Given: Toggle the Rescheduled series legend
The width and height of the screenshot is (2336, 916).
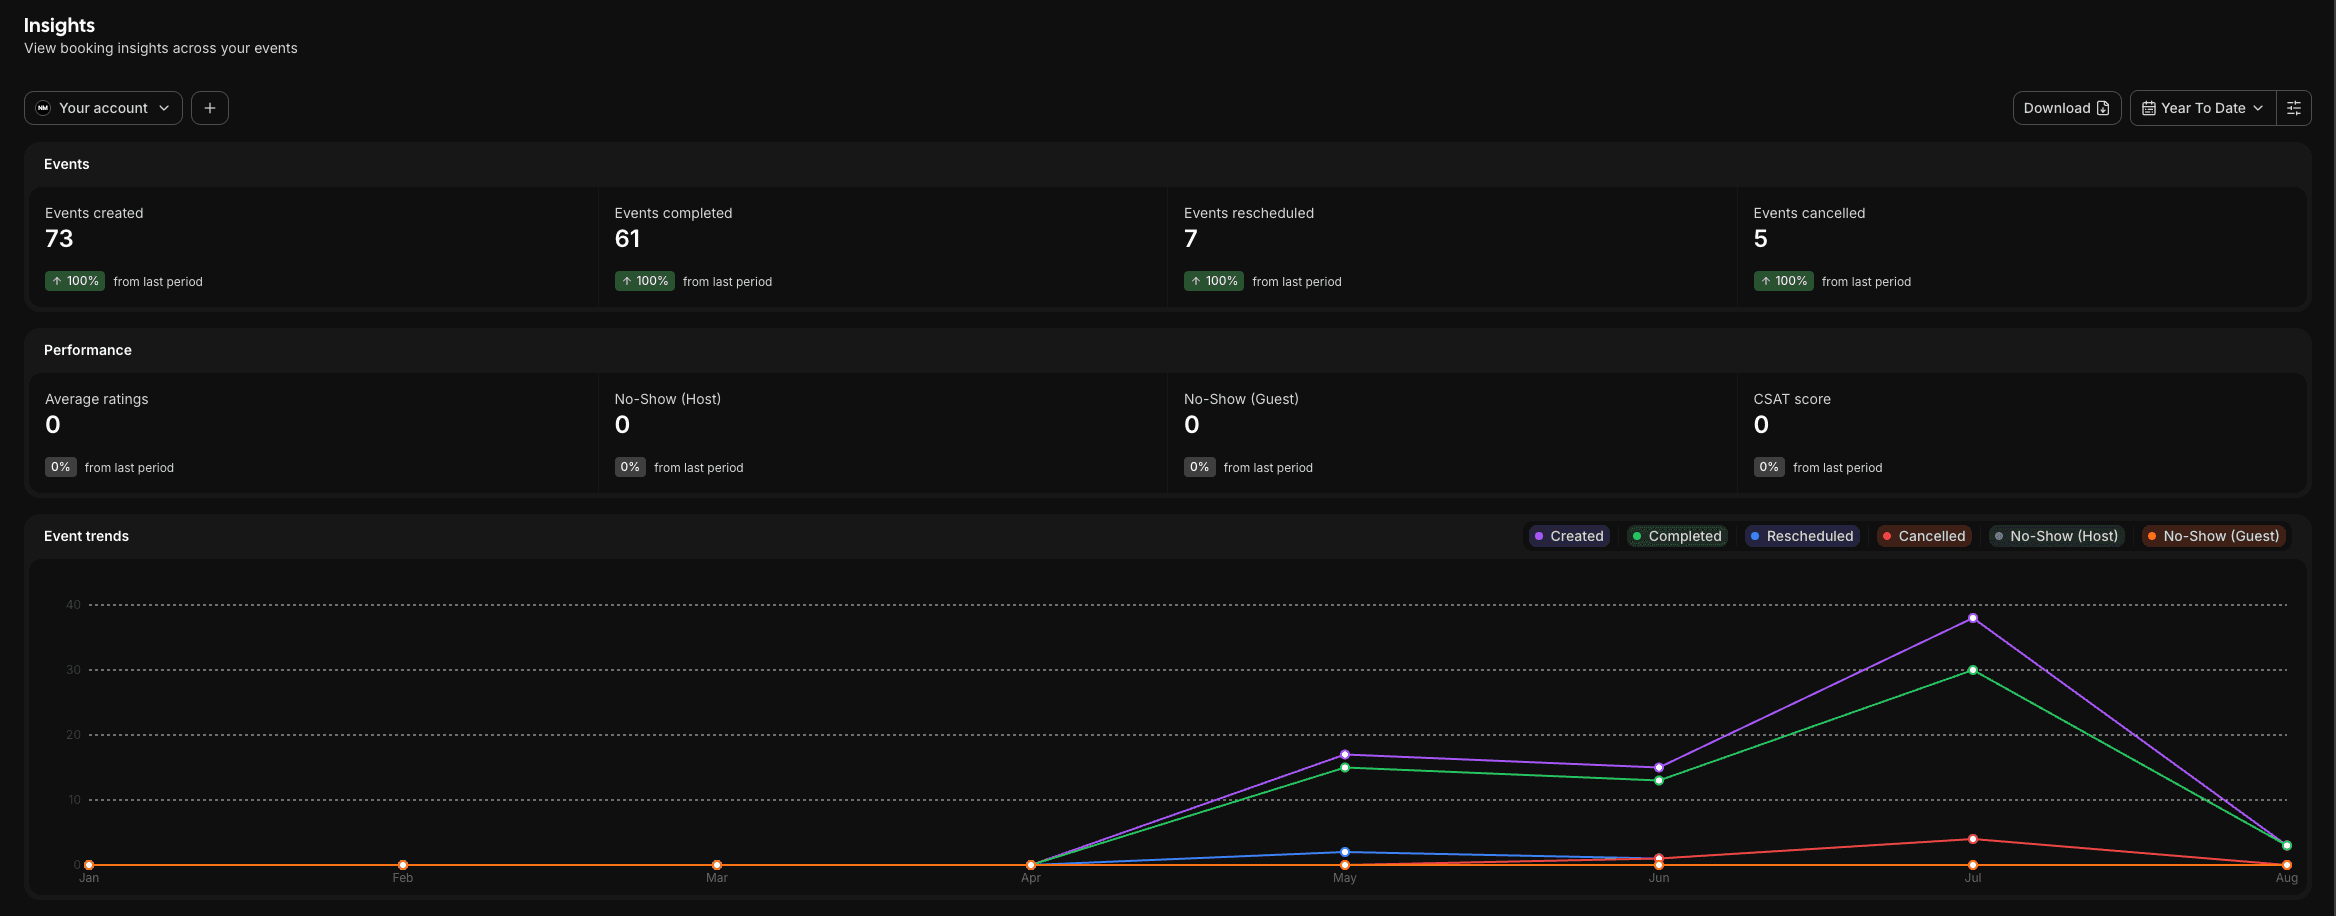Looking at the screenshot, I should click(x=1802, y=536).
